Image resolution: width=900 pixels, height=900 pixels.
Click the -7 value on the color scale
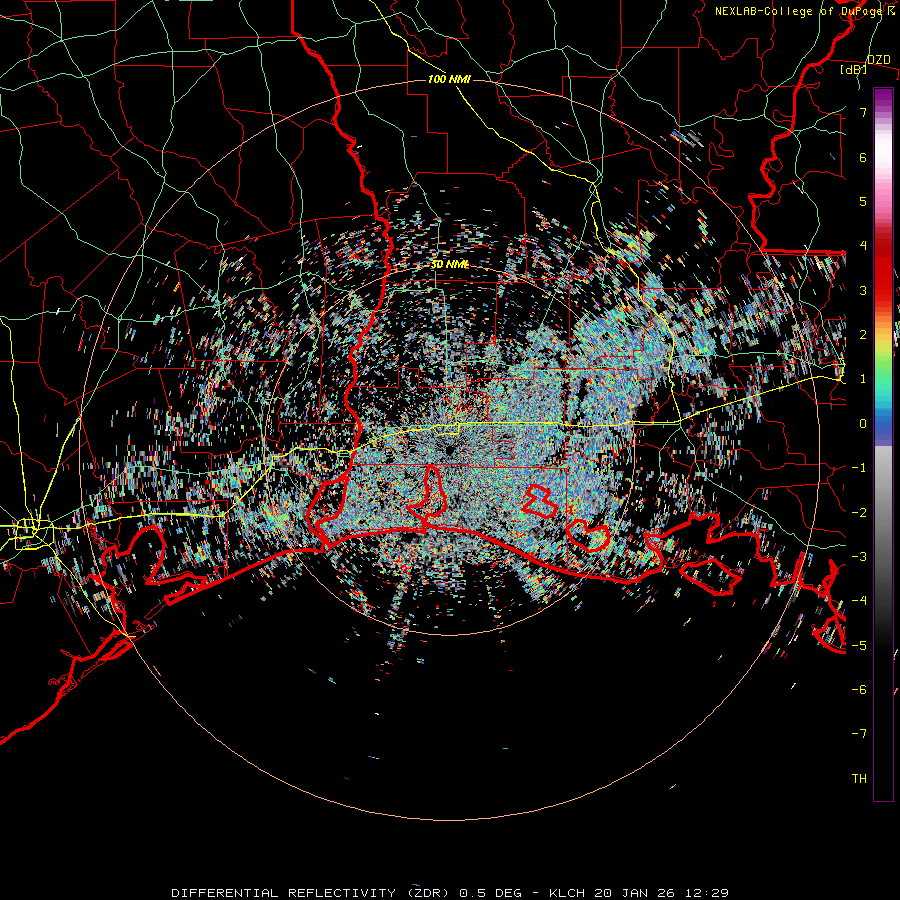[859, 734]
